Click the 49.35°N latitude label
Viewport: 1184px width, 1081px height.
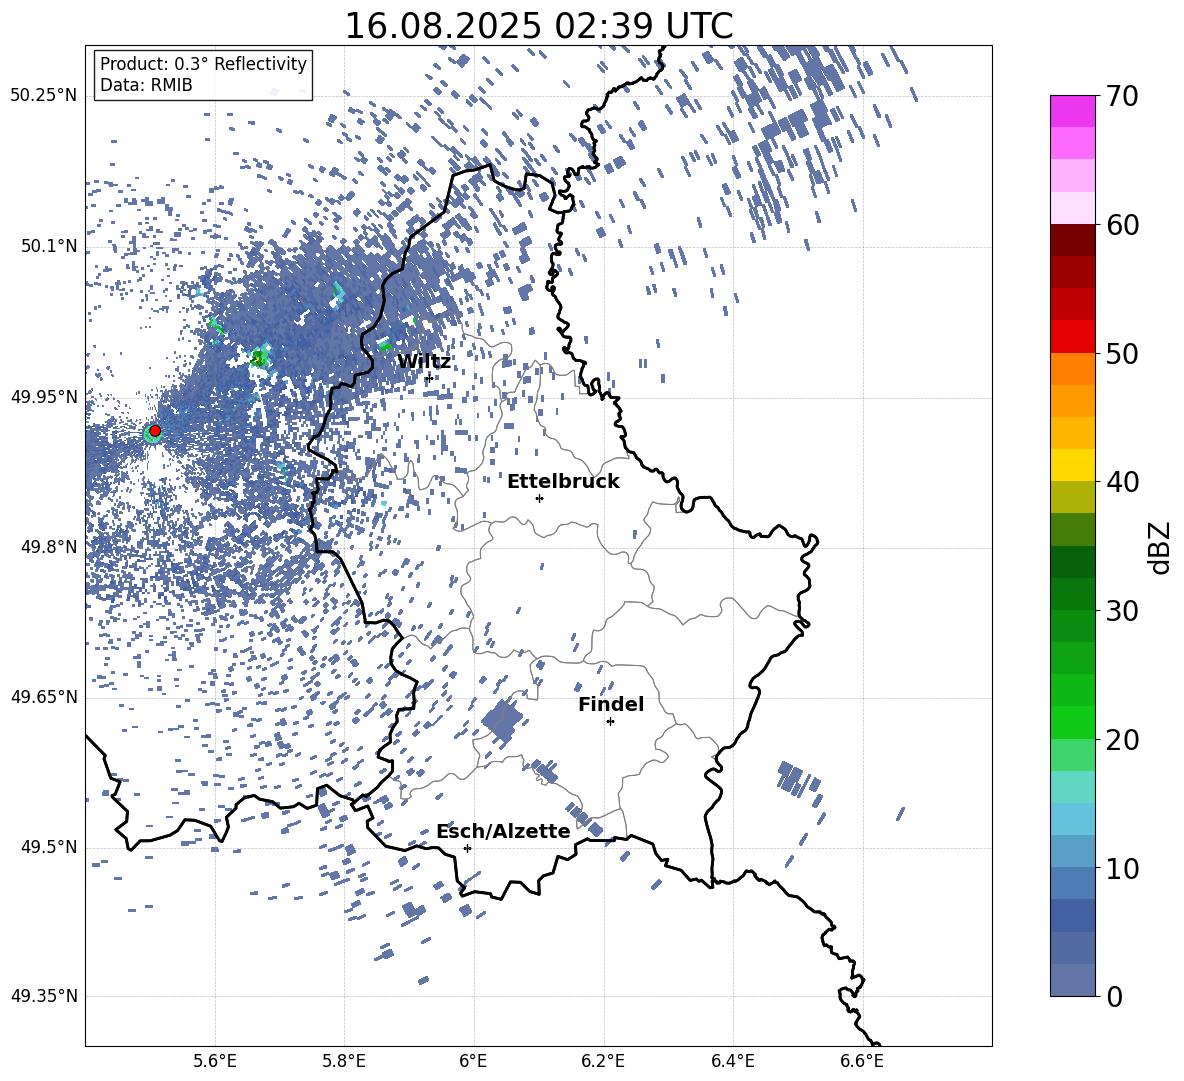tap(44, 996)
